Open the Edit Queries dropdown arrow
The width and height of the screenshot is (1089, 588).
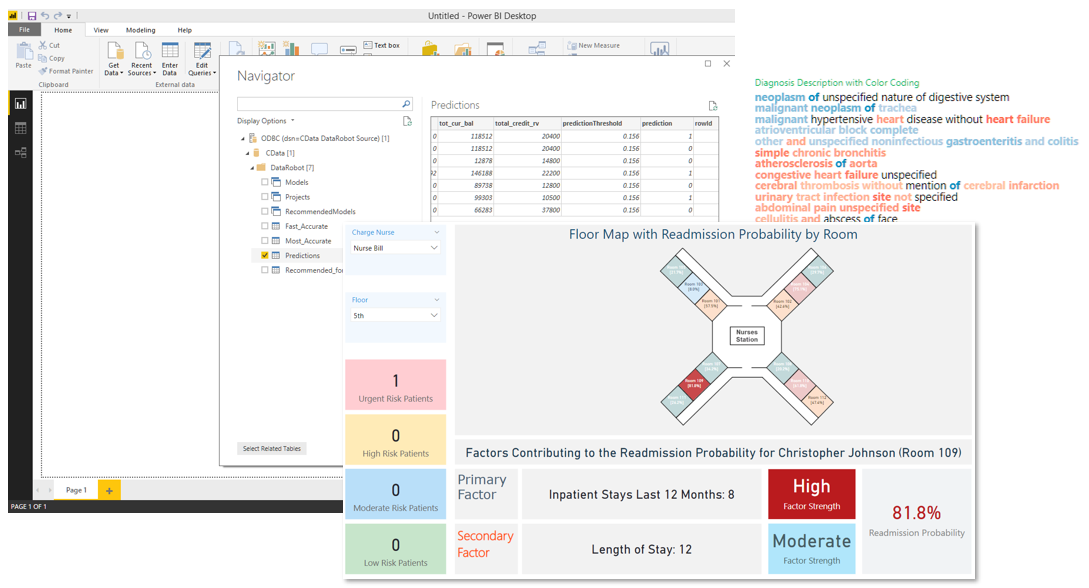pyautogui.click(x=215, y=73)
